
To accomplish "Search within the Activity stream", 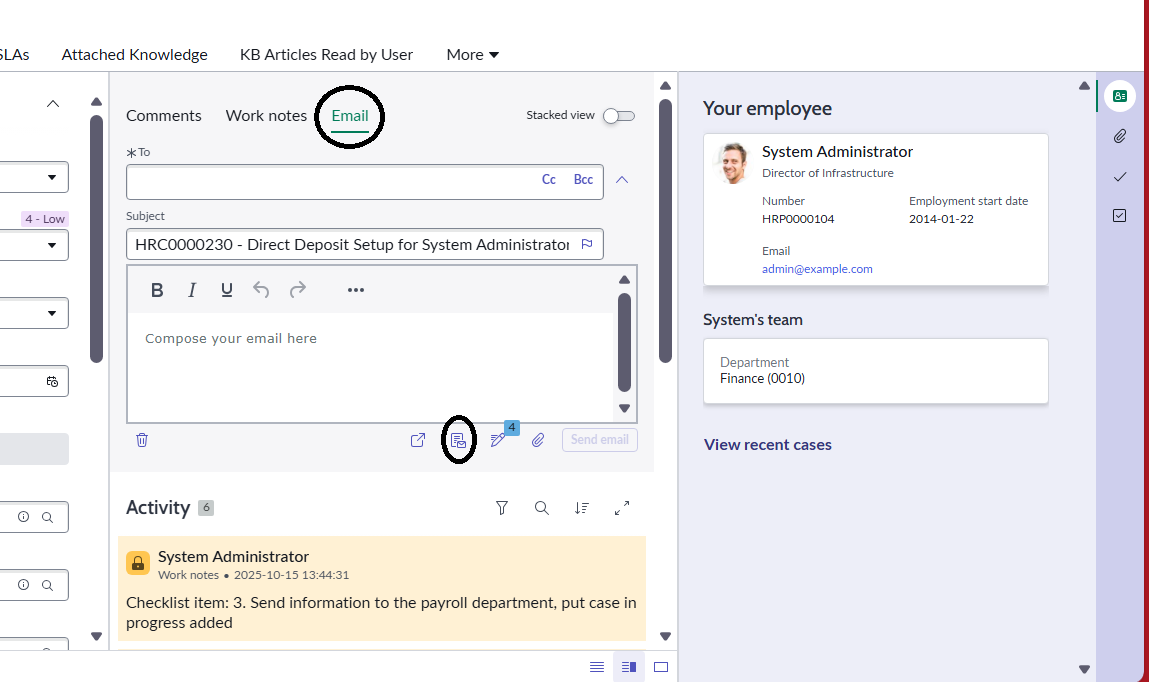I will [542, 508].
